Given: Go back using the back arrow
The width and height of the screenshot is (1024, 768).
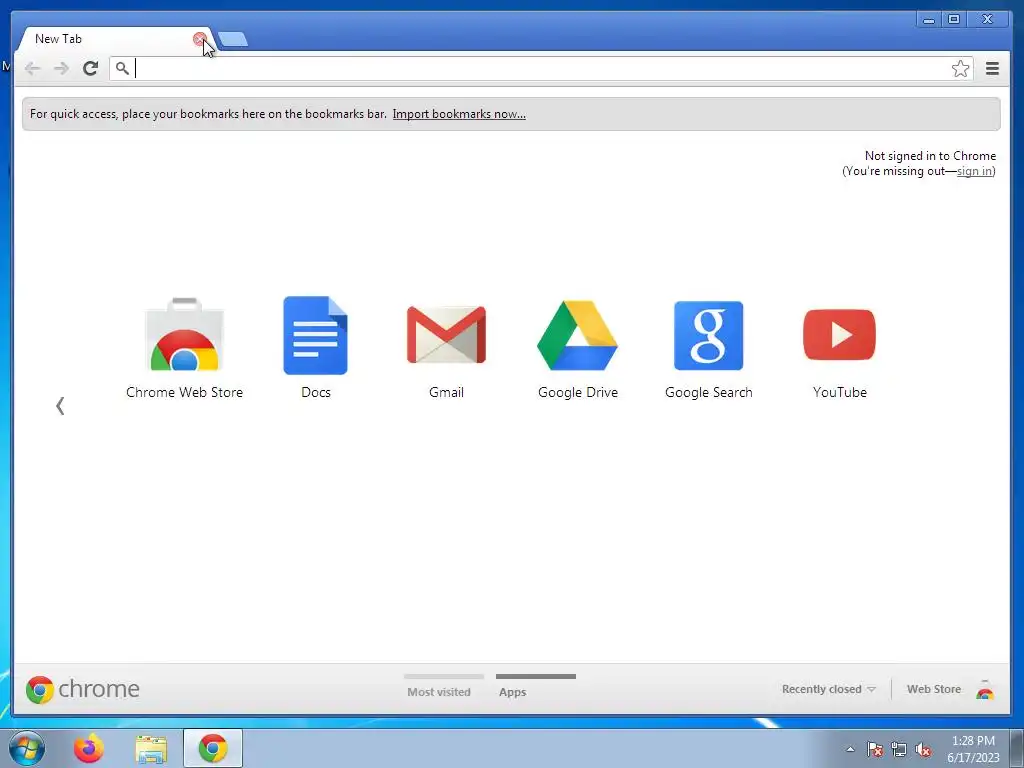Looking at the screenshot, I should coord(32,68).
